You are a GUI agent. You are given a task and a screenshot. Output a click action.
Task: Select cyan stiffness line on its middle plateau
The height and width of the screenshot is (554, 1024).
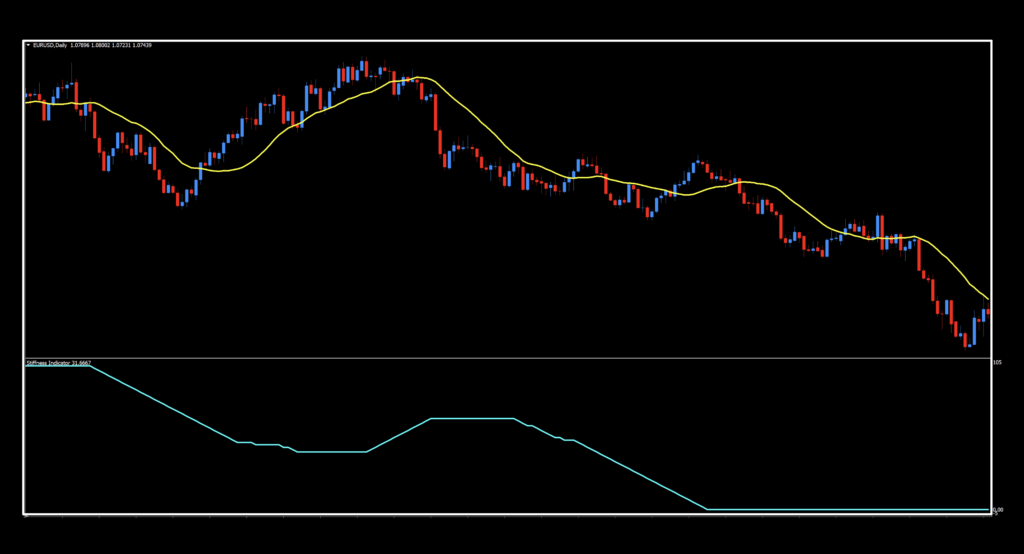pyautogui.click(x=470, y=418)
